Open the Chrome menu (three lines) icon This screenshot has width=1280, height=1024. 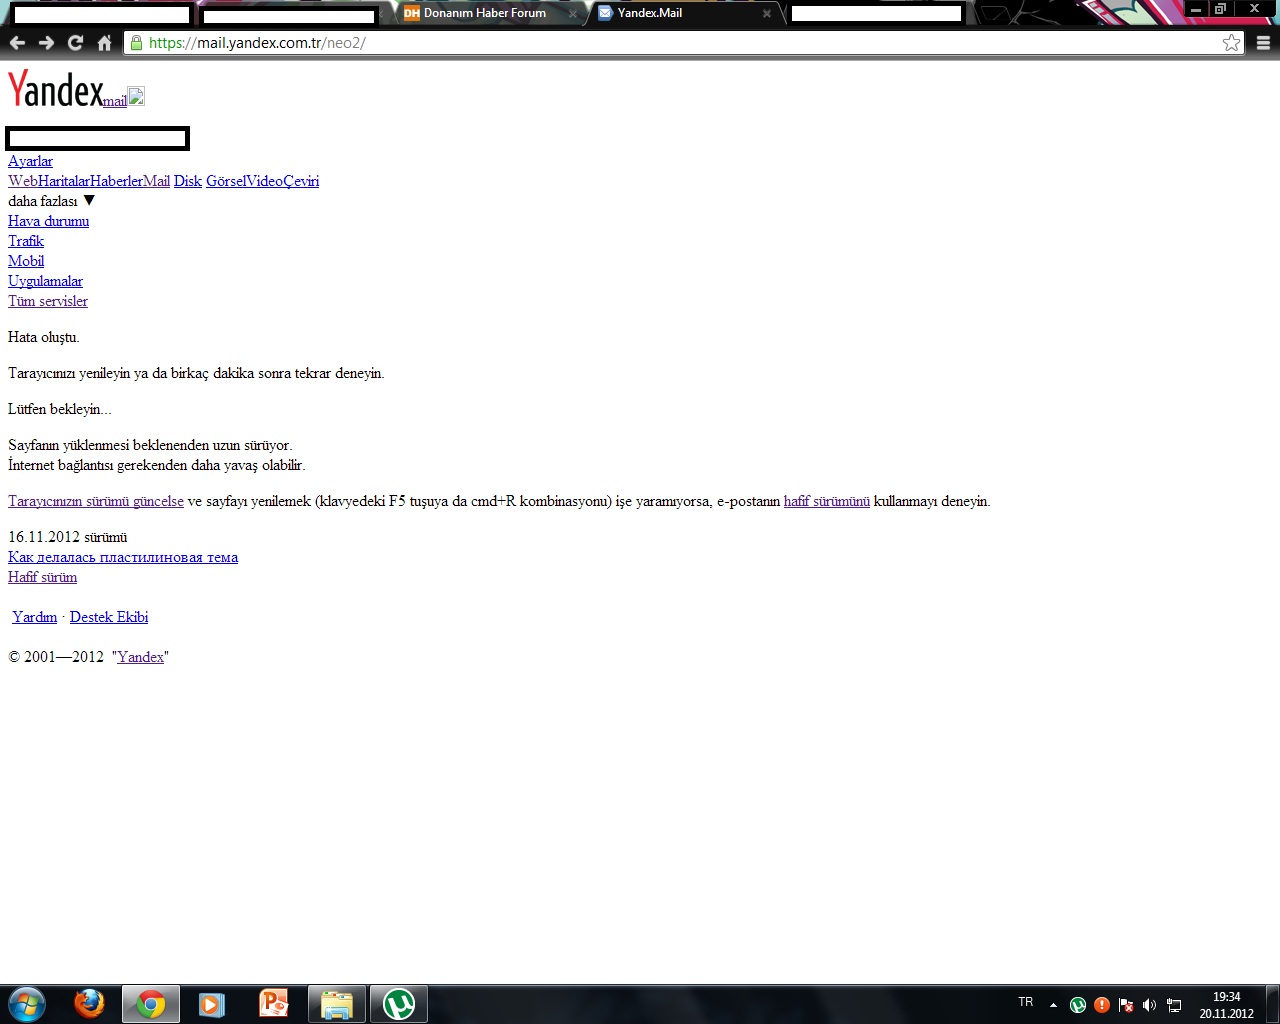pos(1263,43)
